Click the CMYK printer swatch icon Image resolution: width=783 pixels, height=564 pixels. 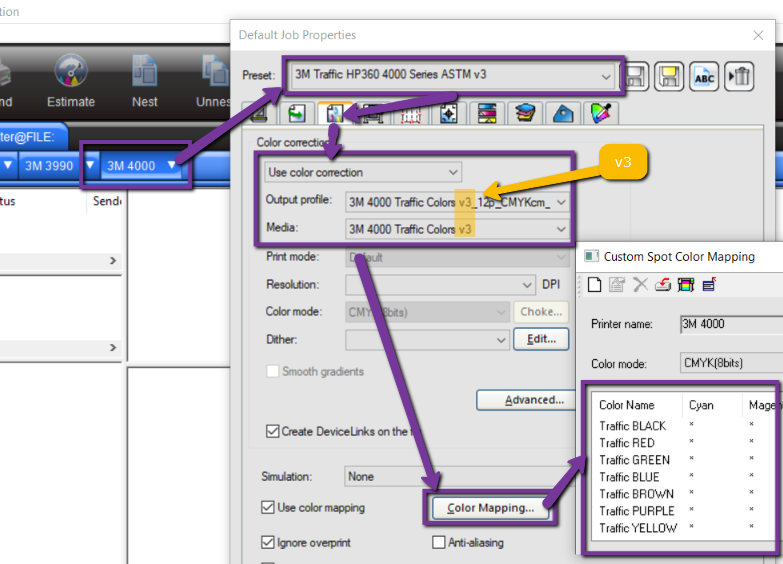(x=686, y=285)
